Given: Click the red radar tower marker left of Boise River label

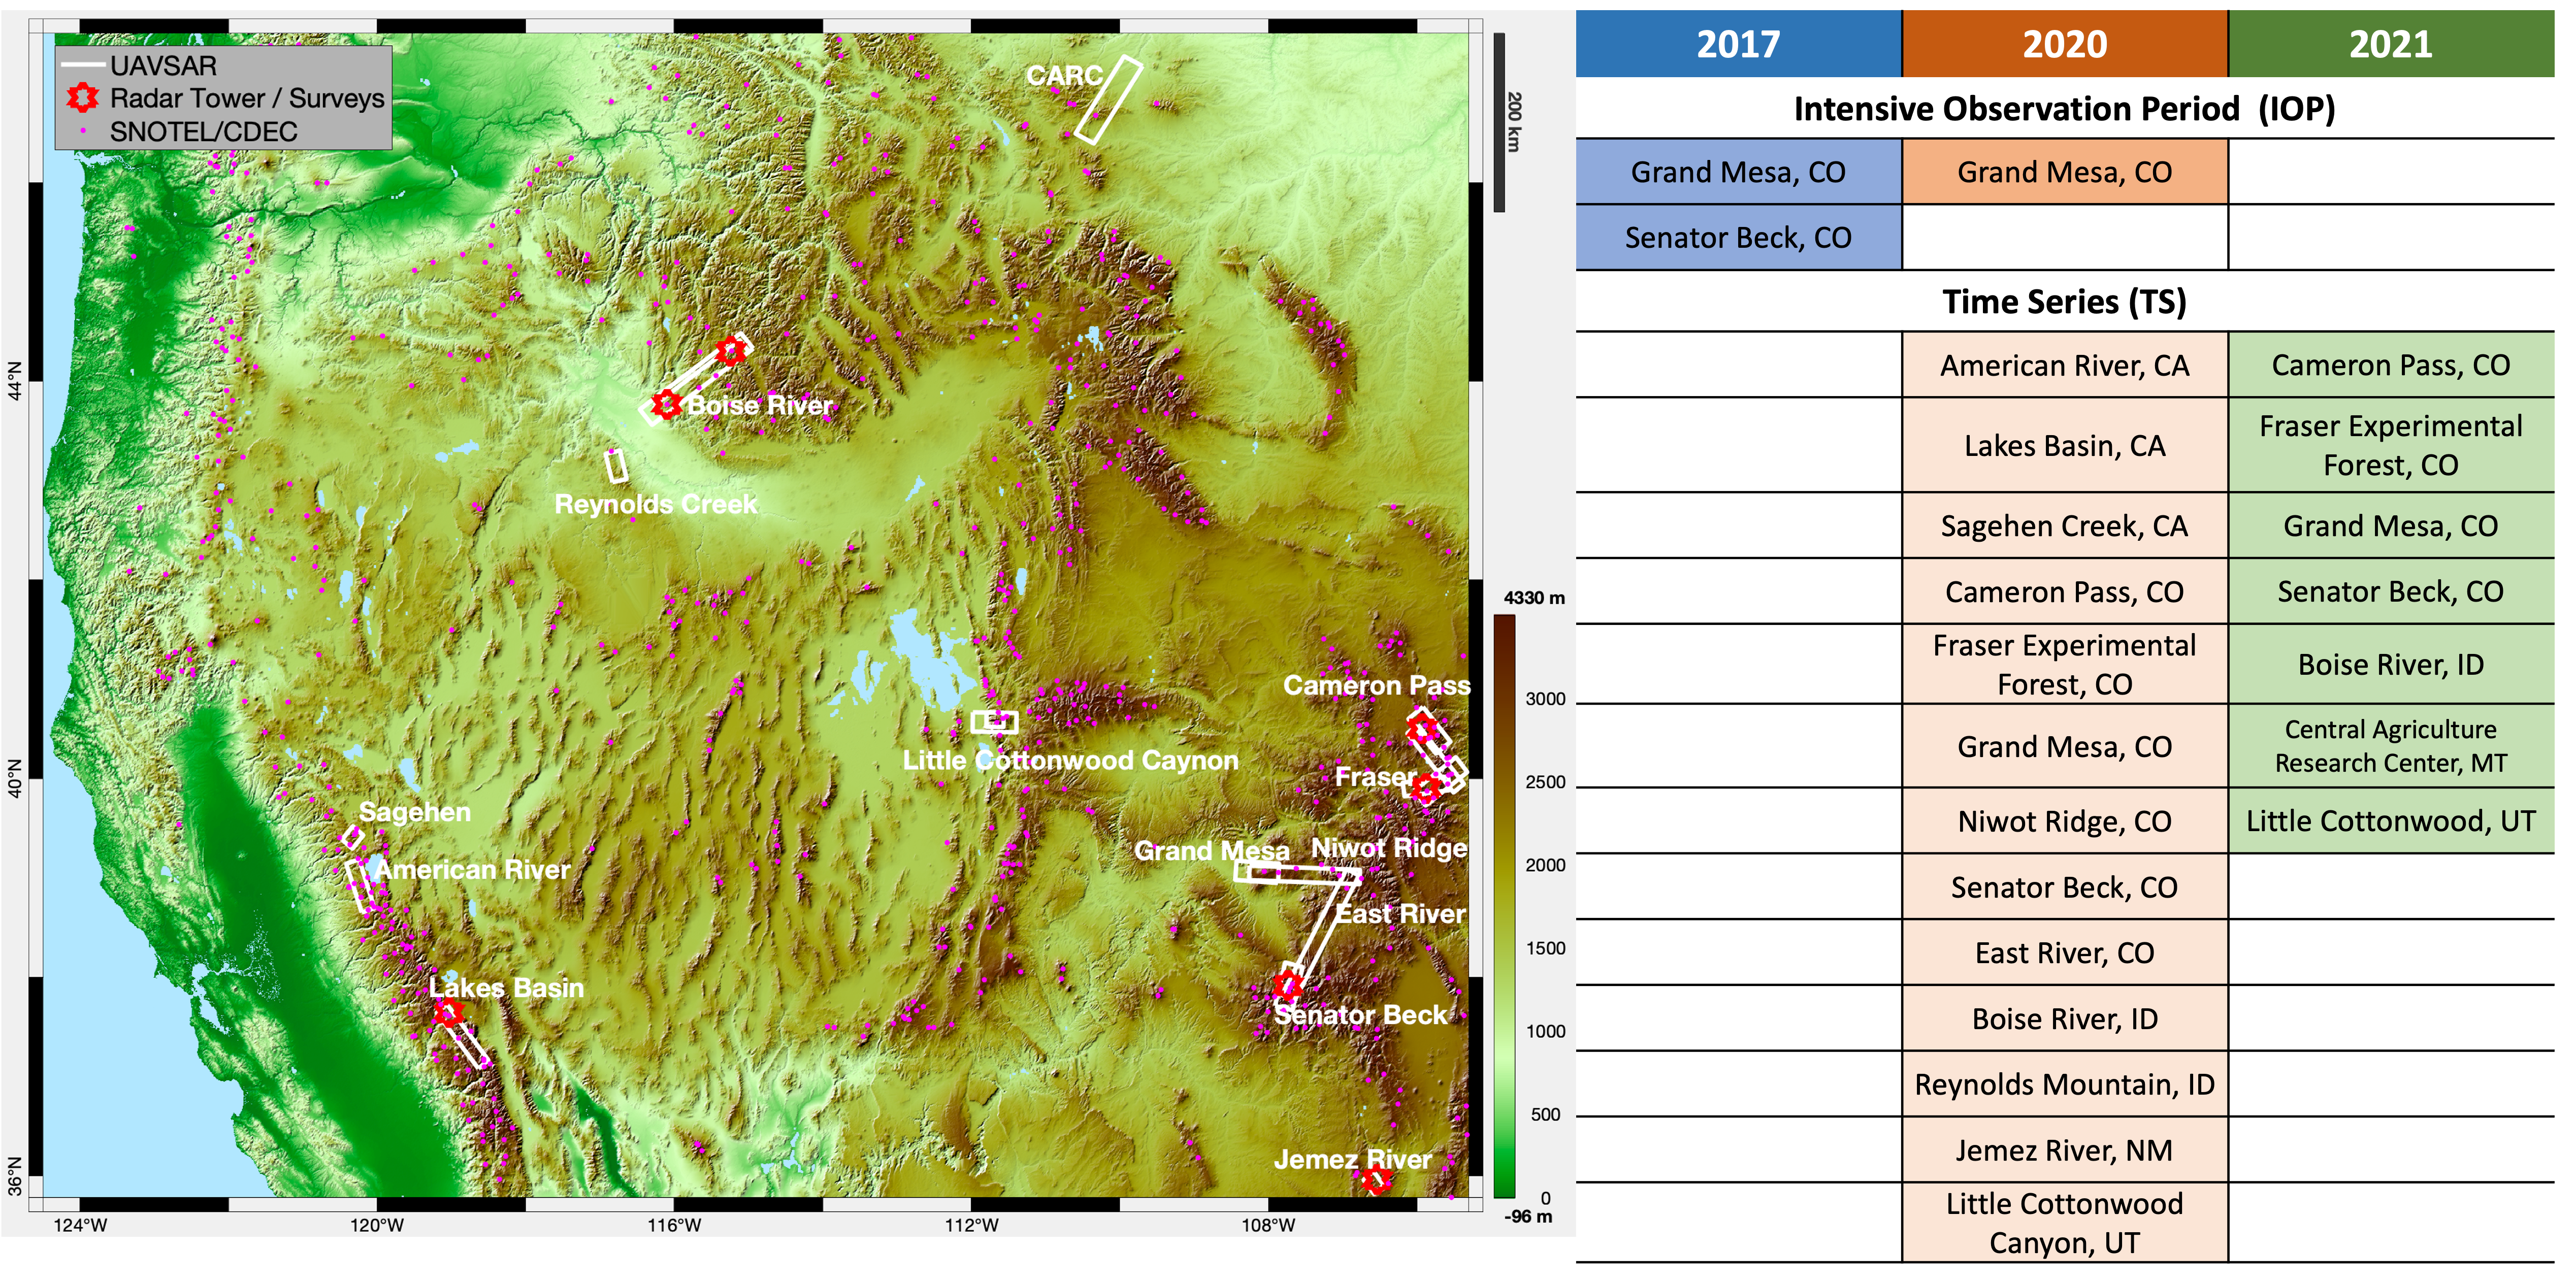Looking at the screenshot, I should click(667, 405).
